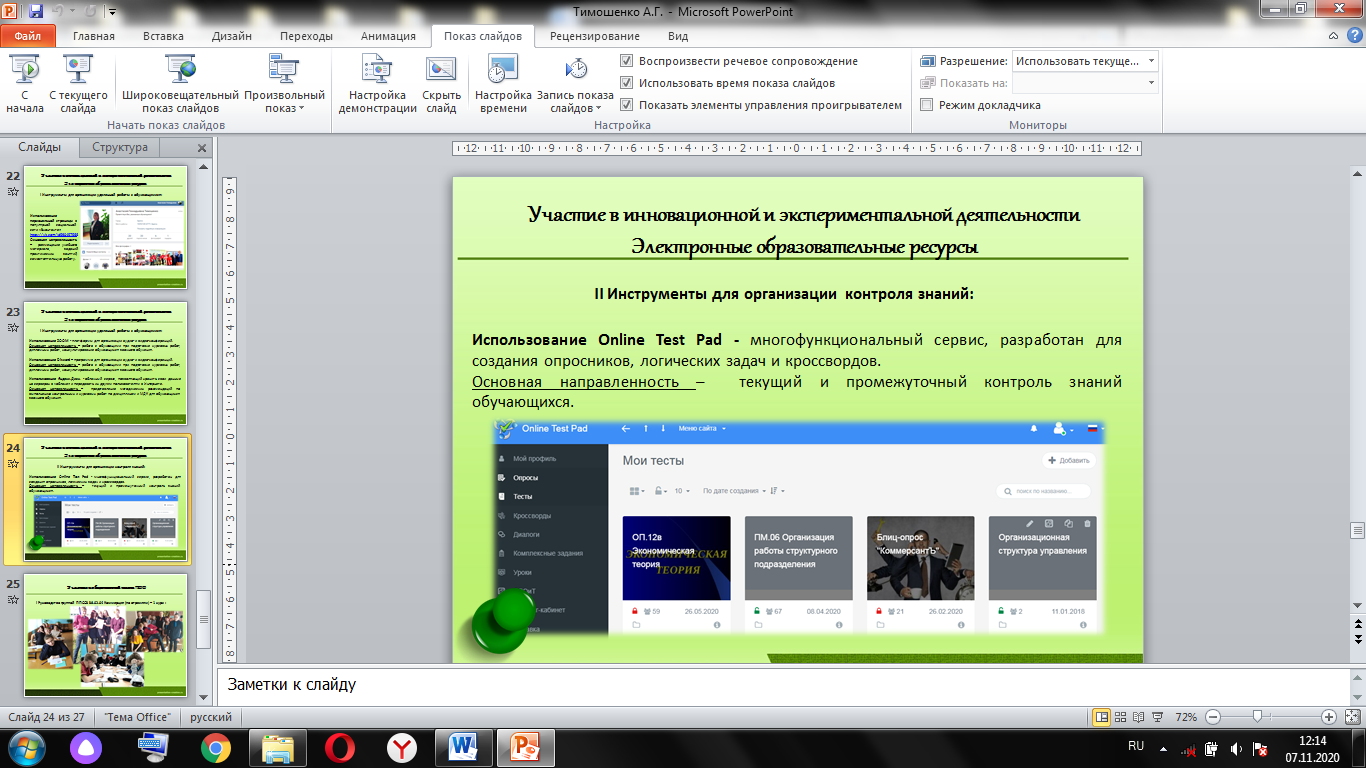Viewport: 1366px width, 768px height.
Task: Toggle show media controls checkbox
Action: [626, 105]
